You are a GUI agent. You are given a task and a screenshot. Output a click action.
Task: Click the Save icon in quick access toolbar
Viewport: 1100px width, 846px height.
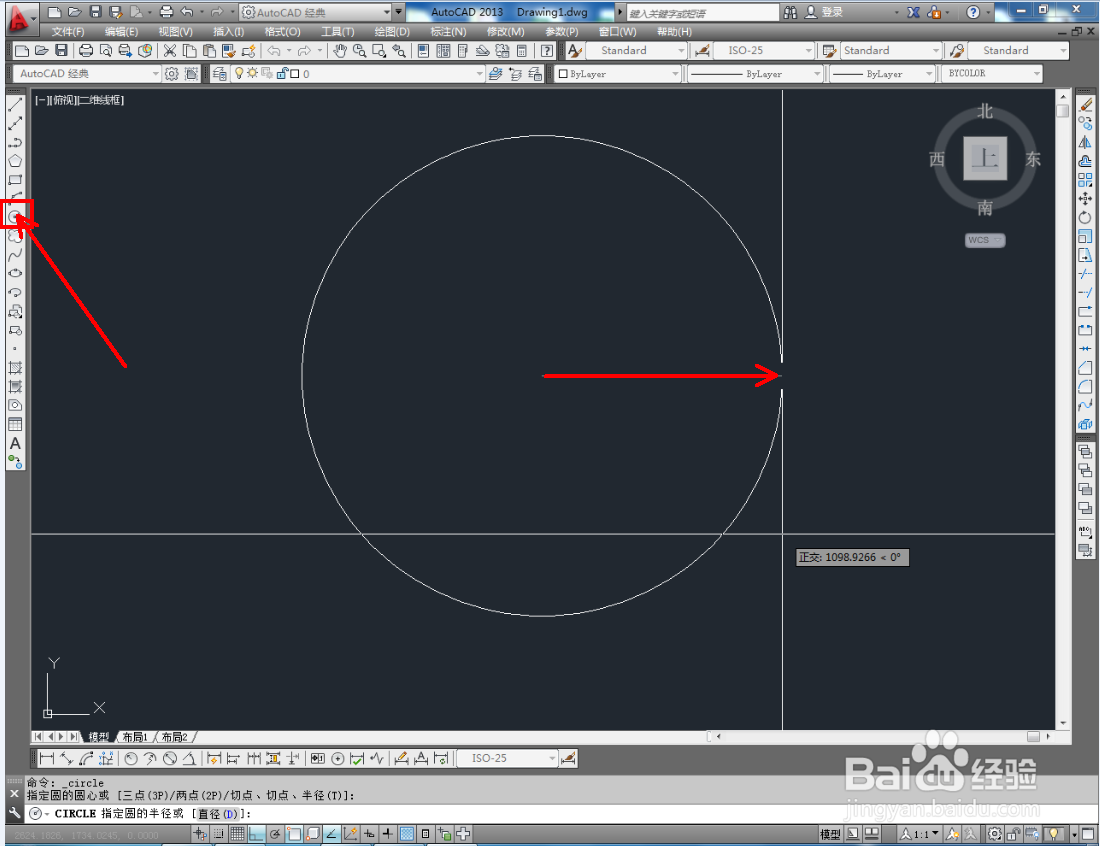pos(96,12)
